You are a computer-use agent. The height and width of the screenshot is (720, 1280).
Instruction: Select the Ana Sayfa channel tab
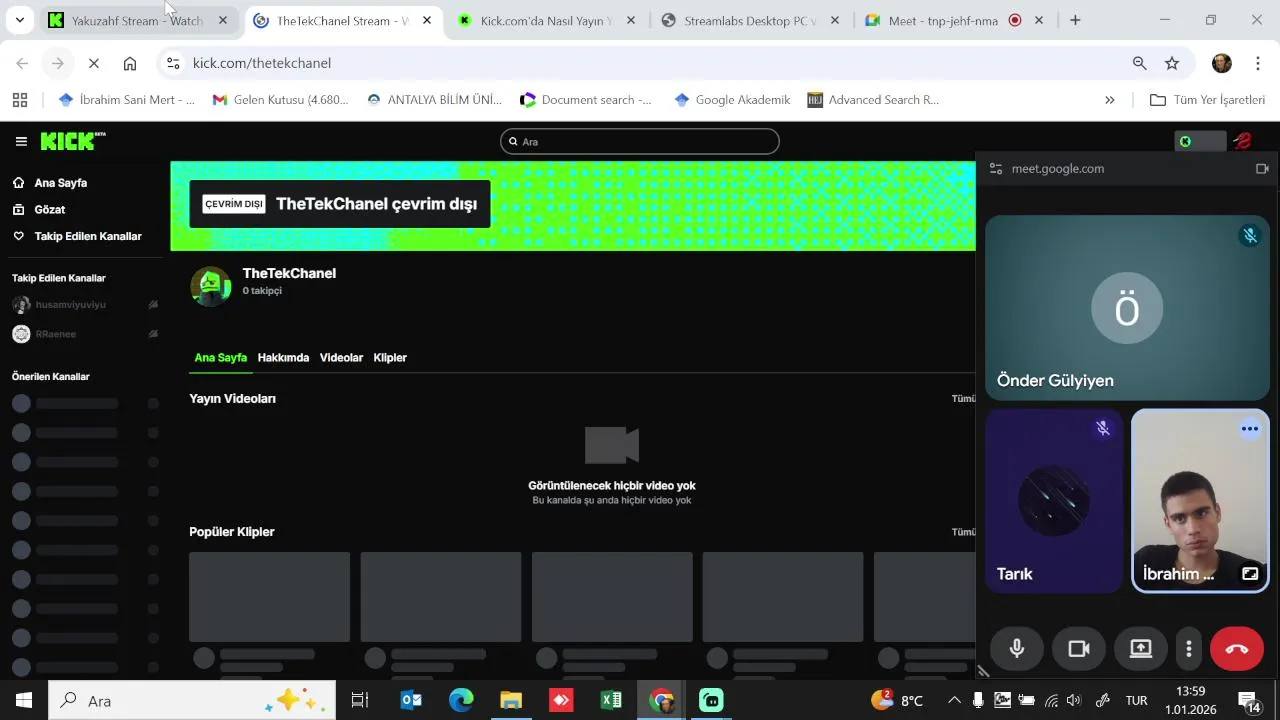(x=220, y=358)
